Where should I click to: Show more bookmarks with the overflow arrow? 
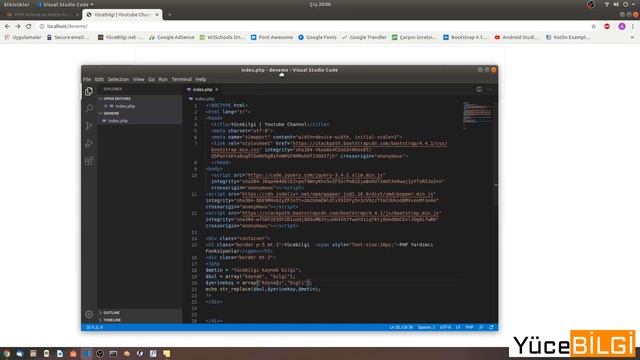tap(632, 37)
